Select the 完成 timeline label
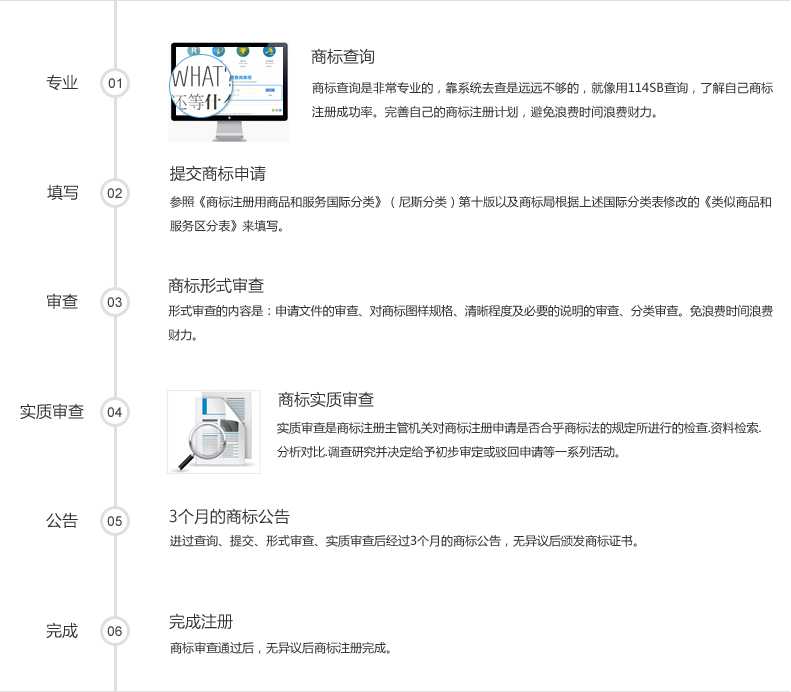 tap(62, 630)
